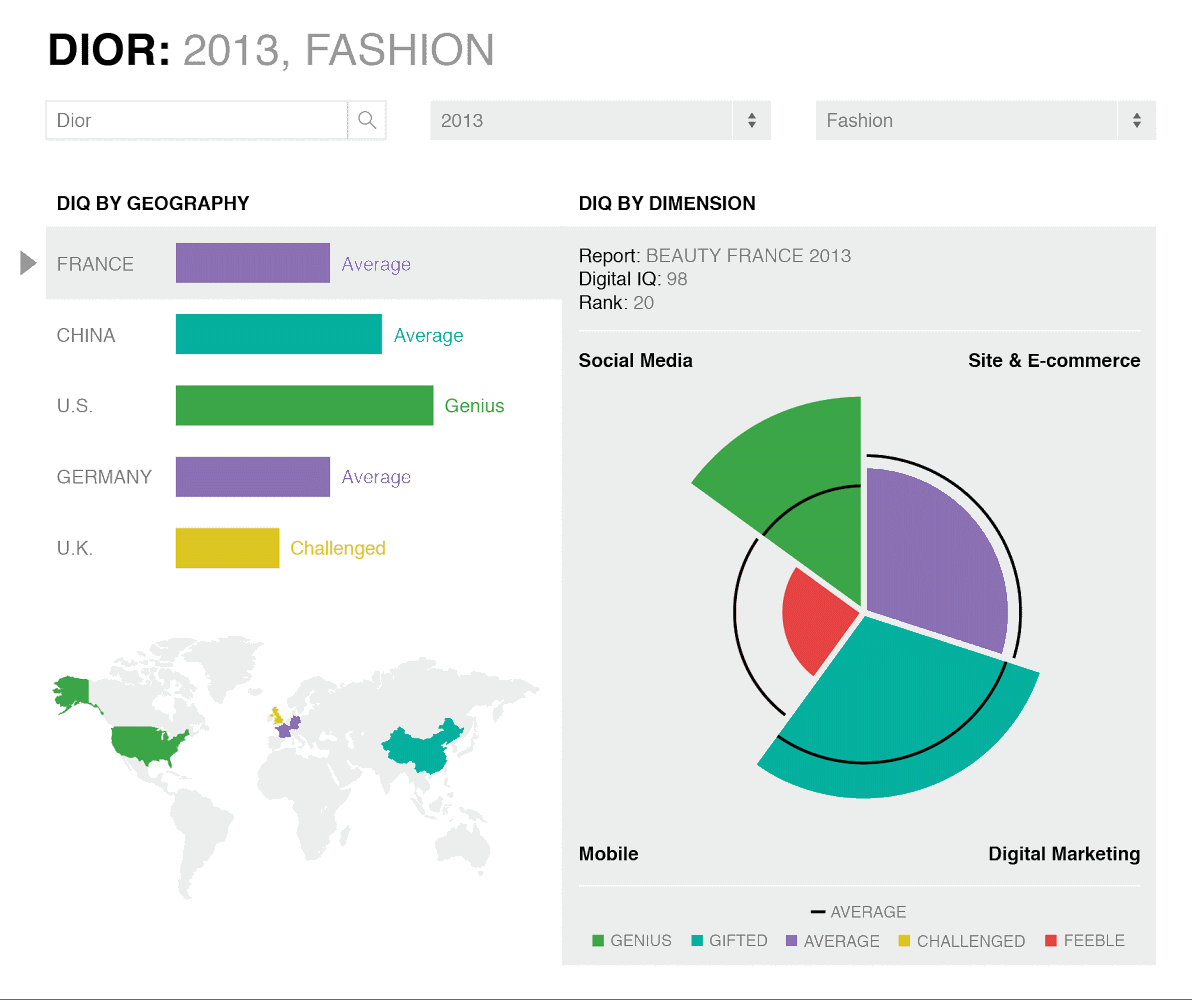This screenshot has width=1192, height=1000.
Task: Select the Genius green legend swatch
Action: [597, 940]
